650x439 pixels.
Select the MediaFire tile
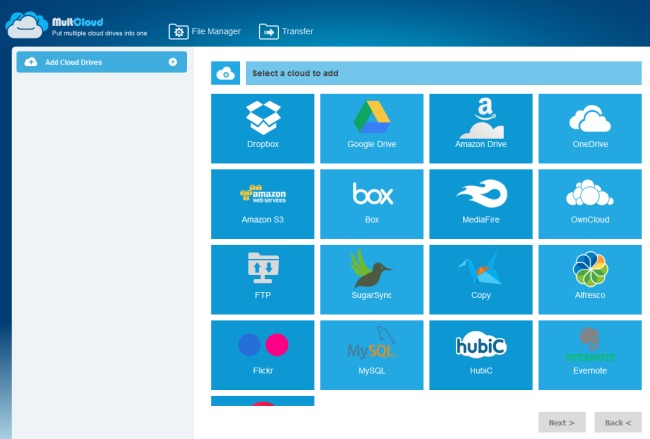(x=480, y=204)
